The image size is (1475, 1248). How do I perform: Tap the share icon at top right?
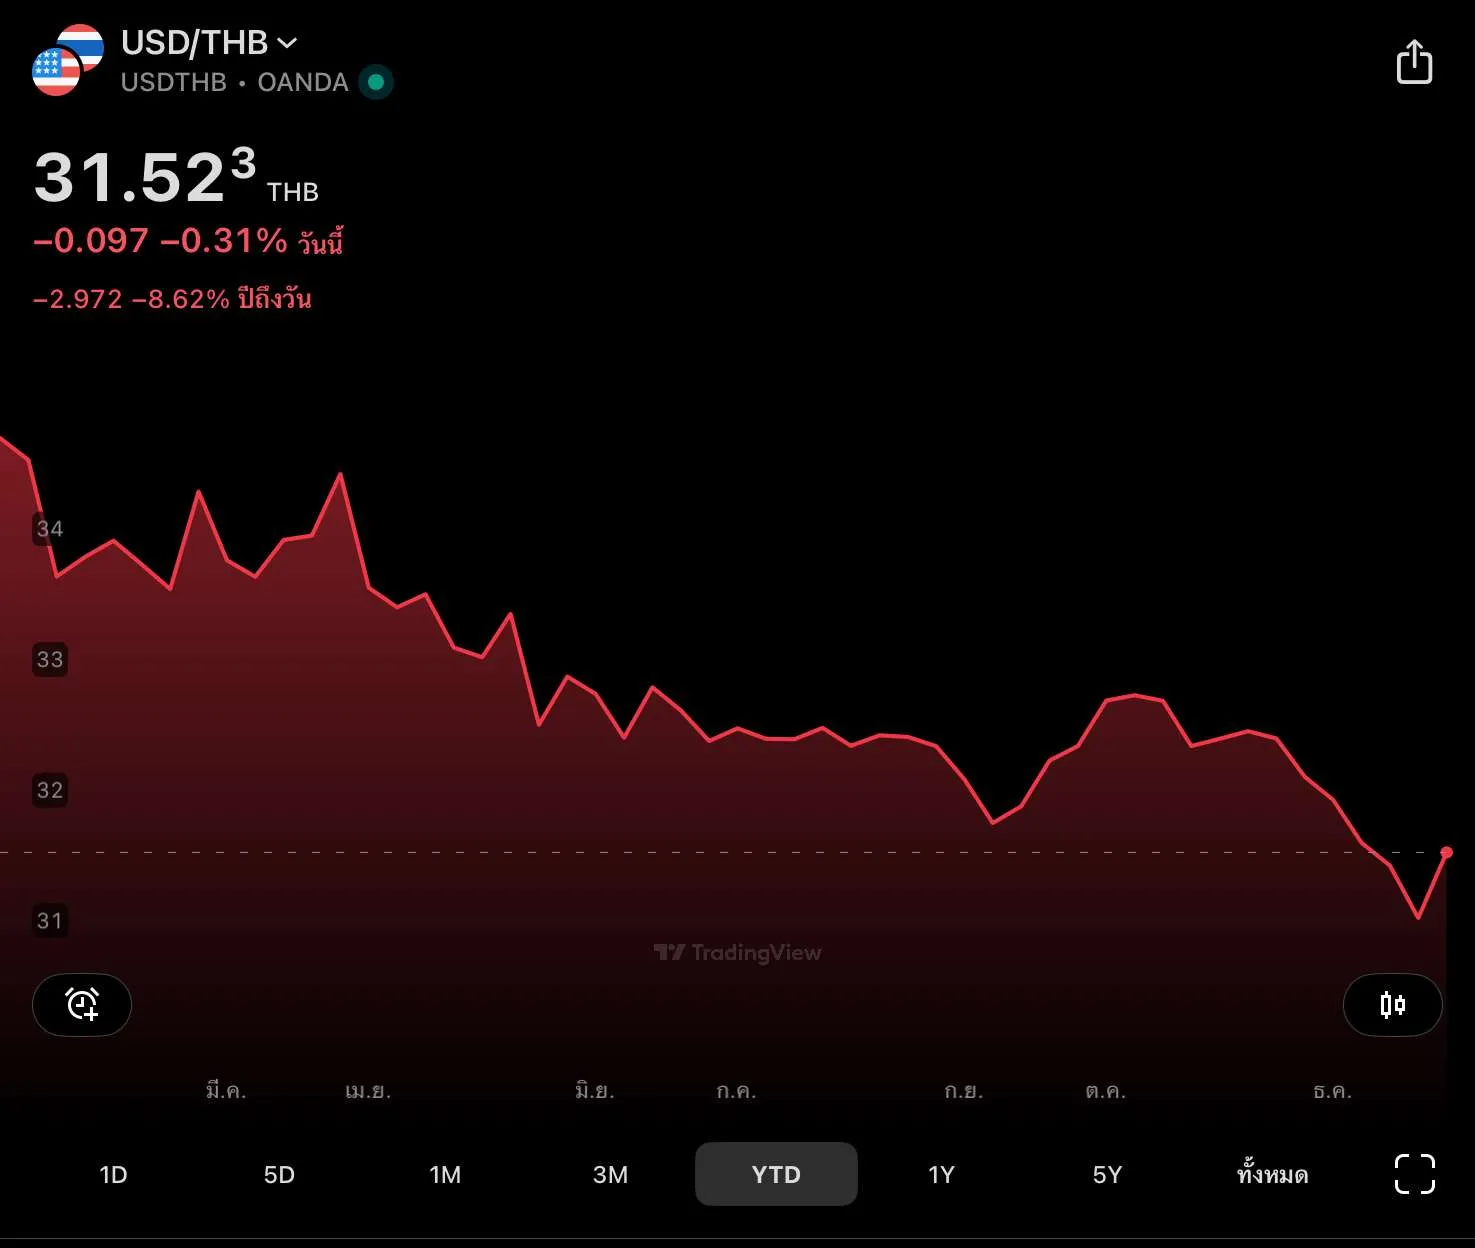pos(1414,62)
